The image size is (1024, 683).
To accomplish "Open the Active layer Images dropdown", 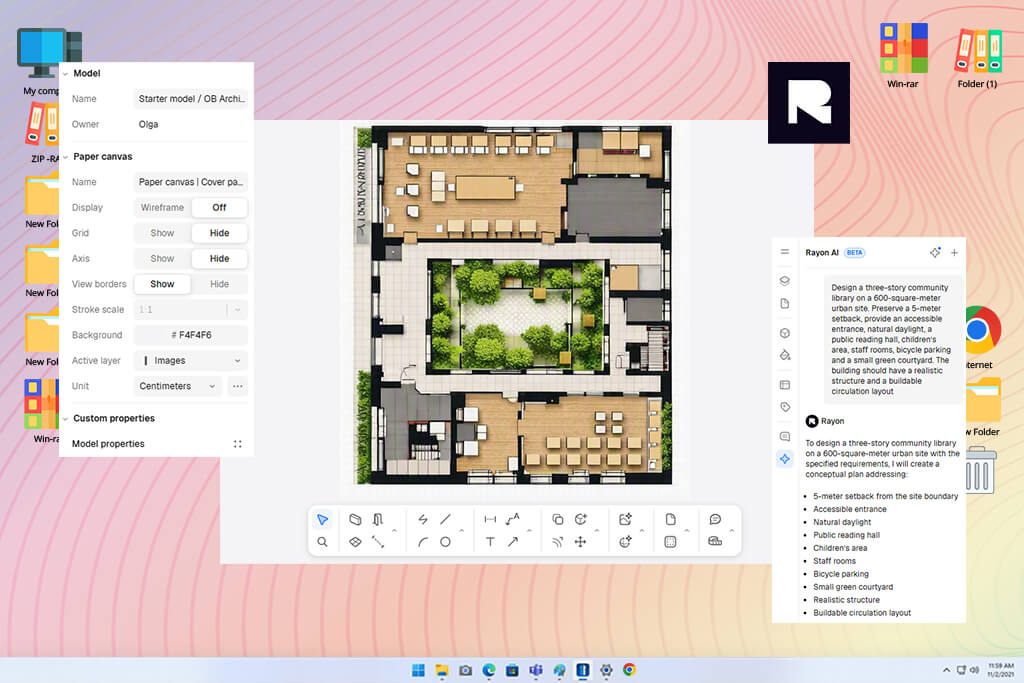I will pos(191,360).
